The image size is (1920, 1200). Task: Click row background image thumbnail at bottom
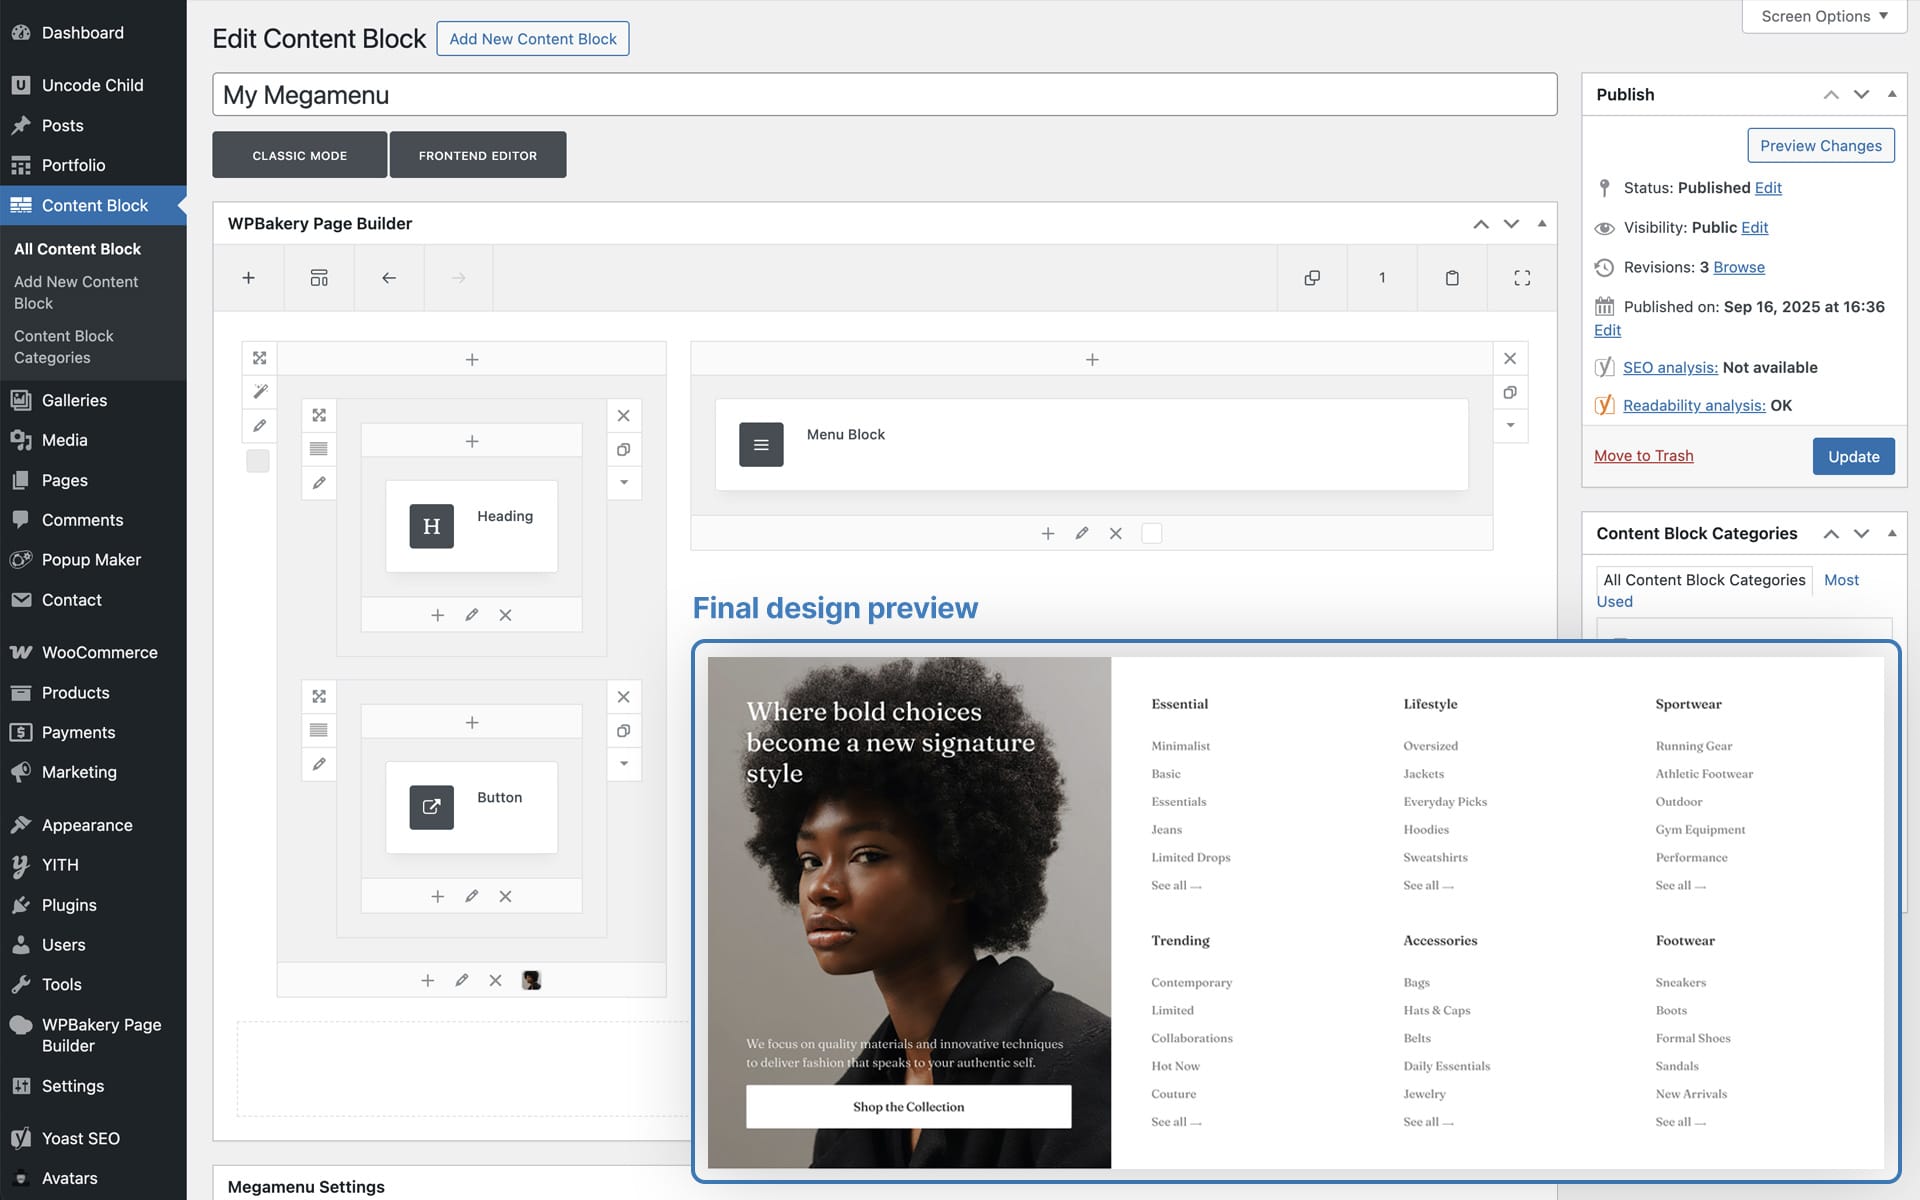click(531, 981)
